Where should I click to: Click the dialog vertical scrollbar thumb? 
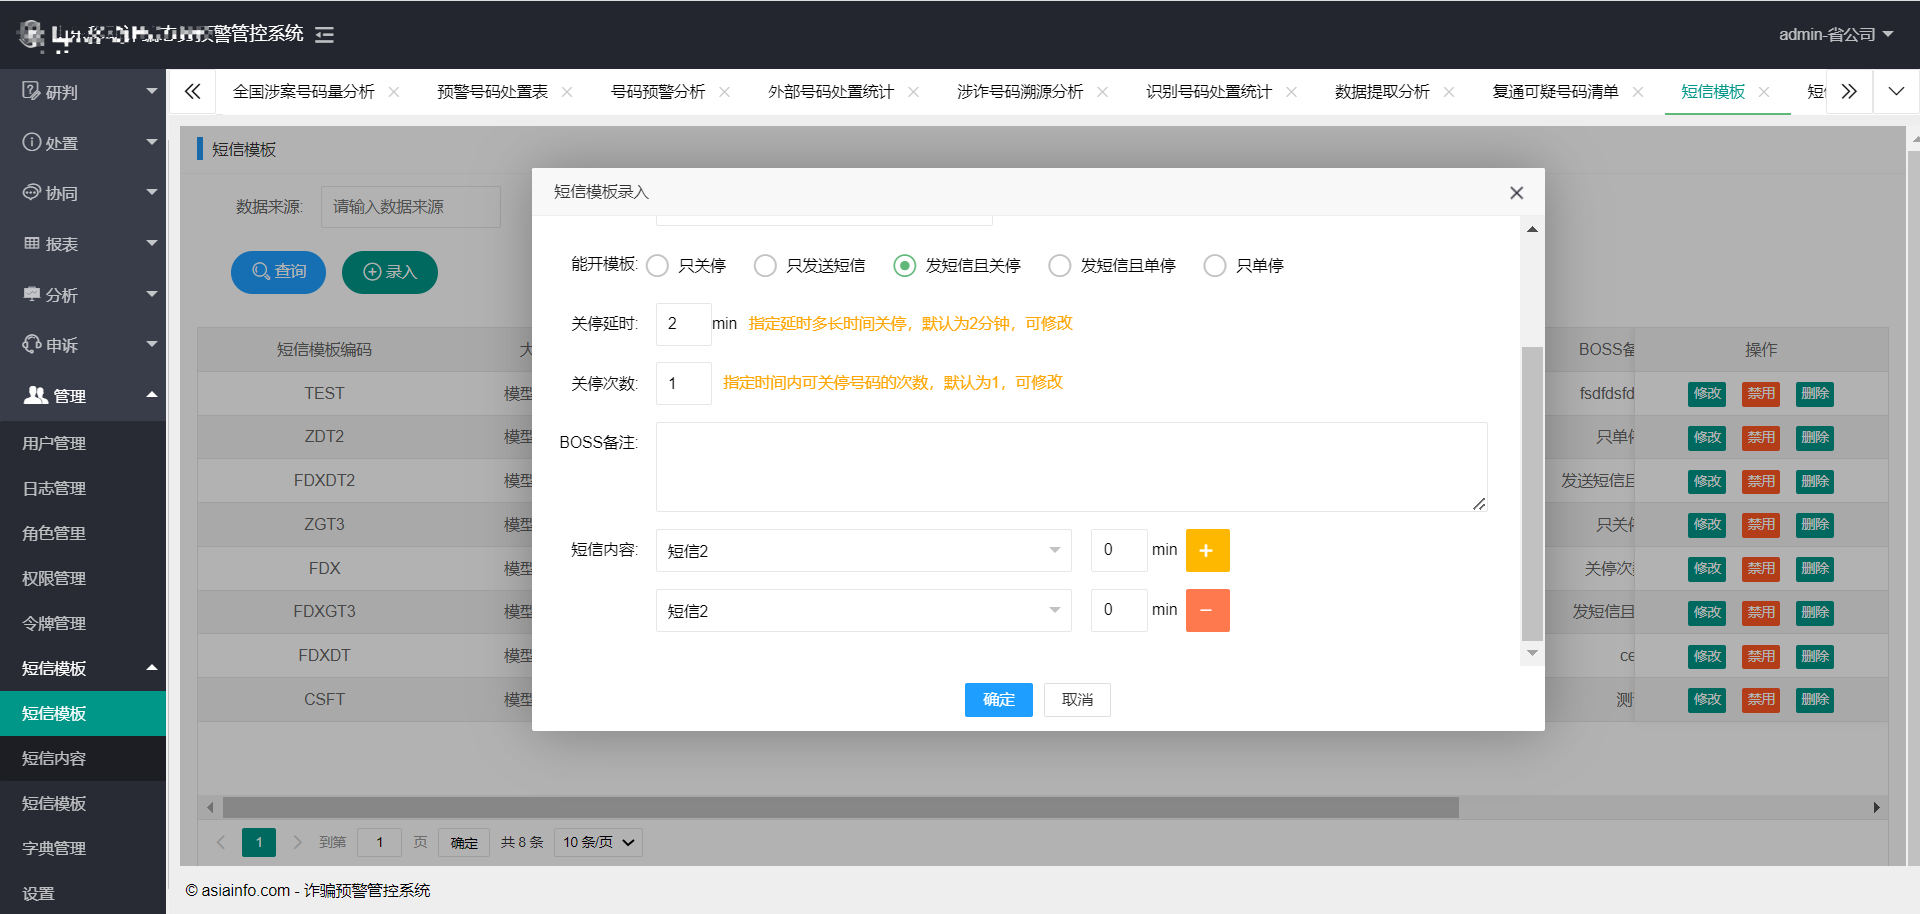(1532, 493)
